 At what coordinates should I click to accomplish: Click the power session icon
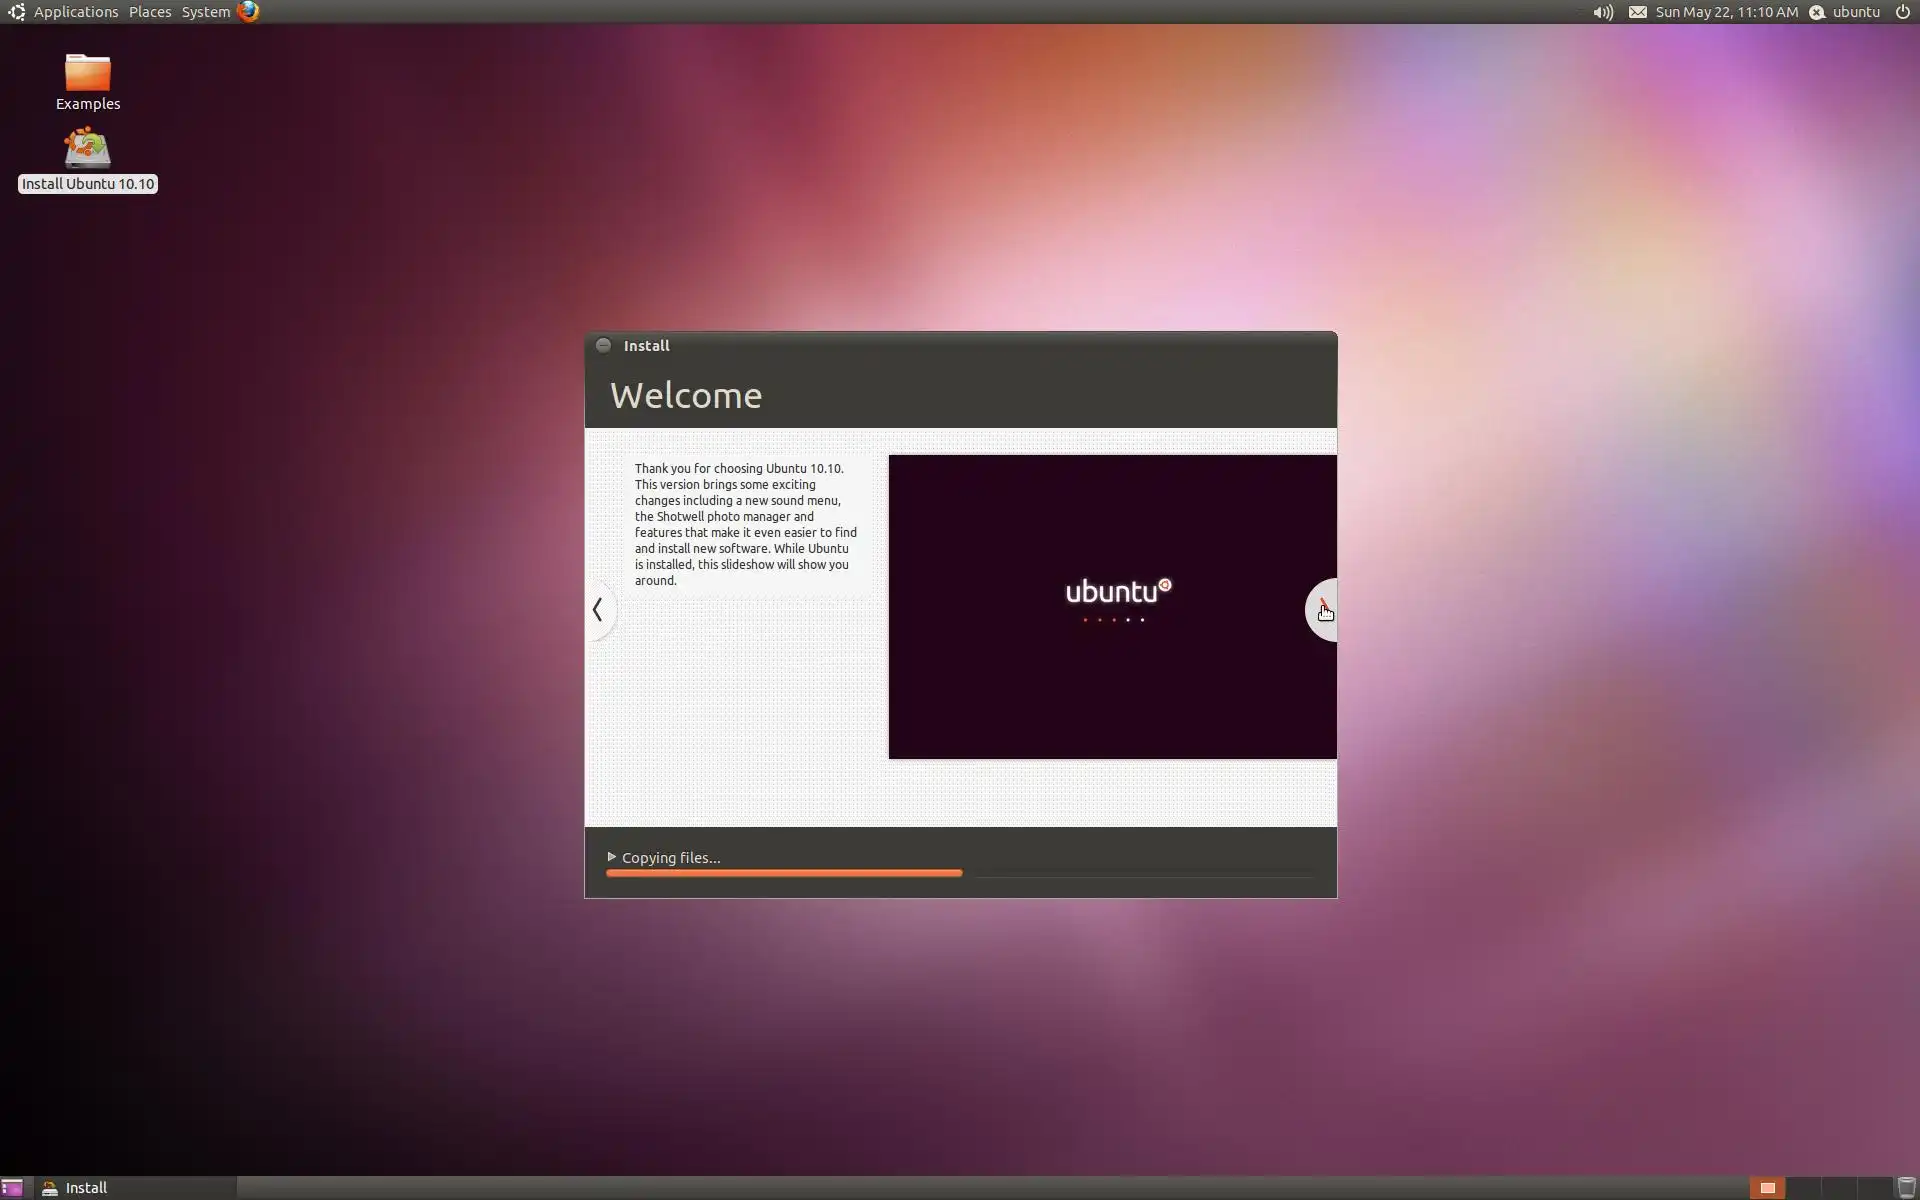point(1902,12)
